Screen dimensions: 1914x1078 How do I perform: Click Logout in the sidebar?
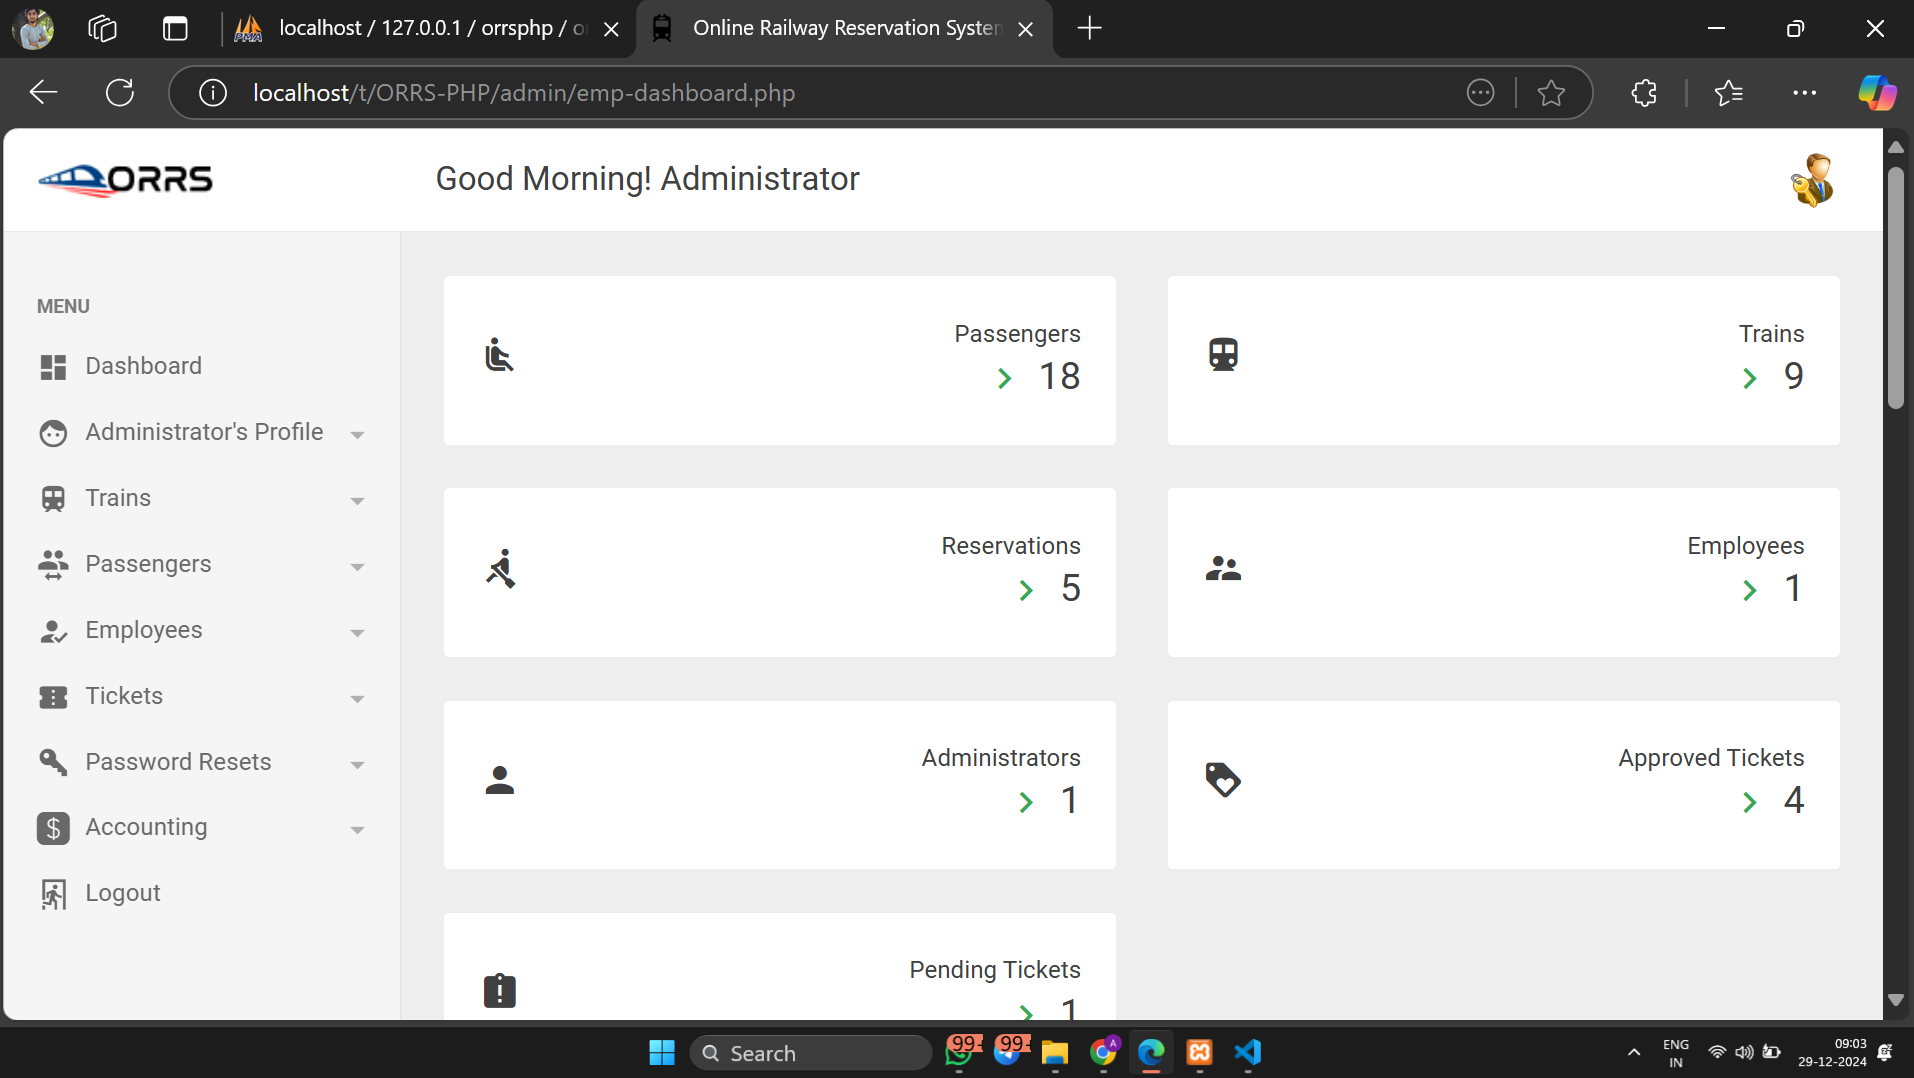122,893
